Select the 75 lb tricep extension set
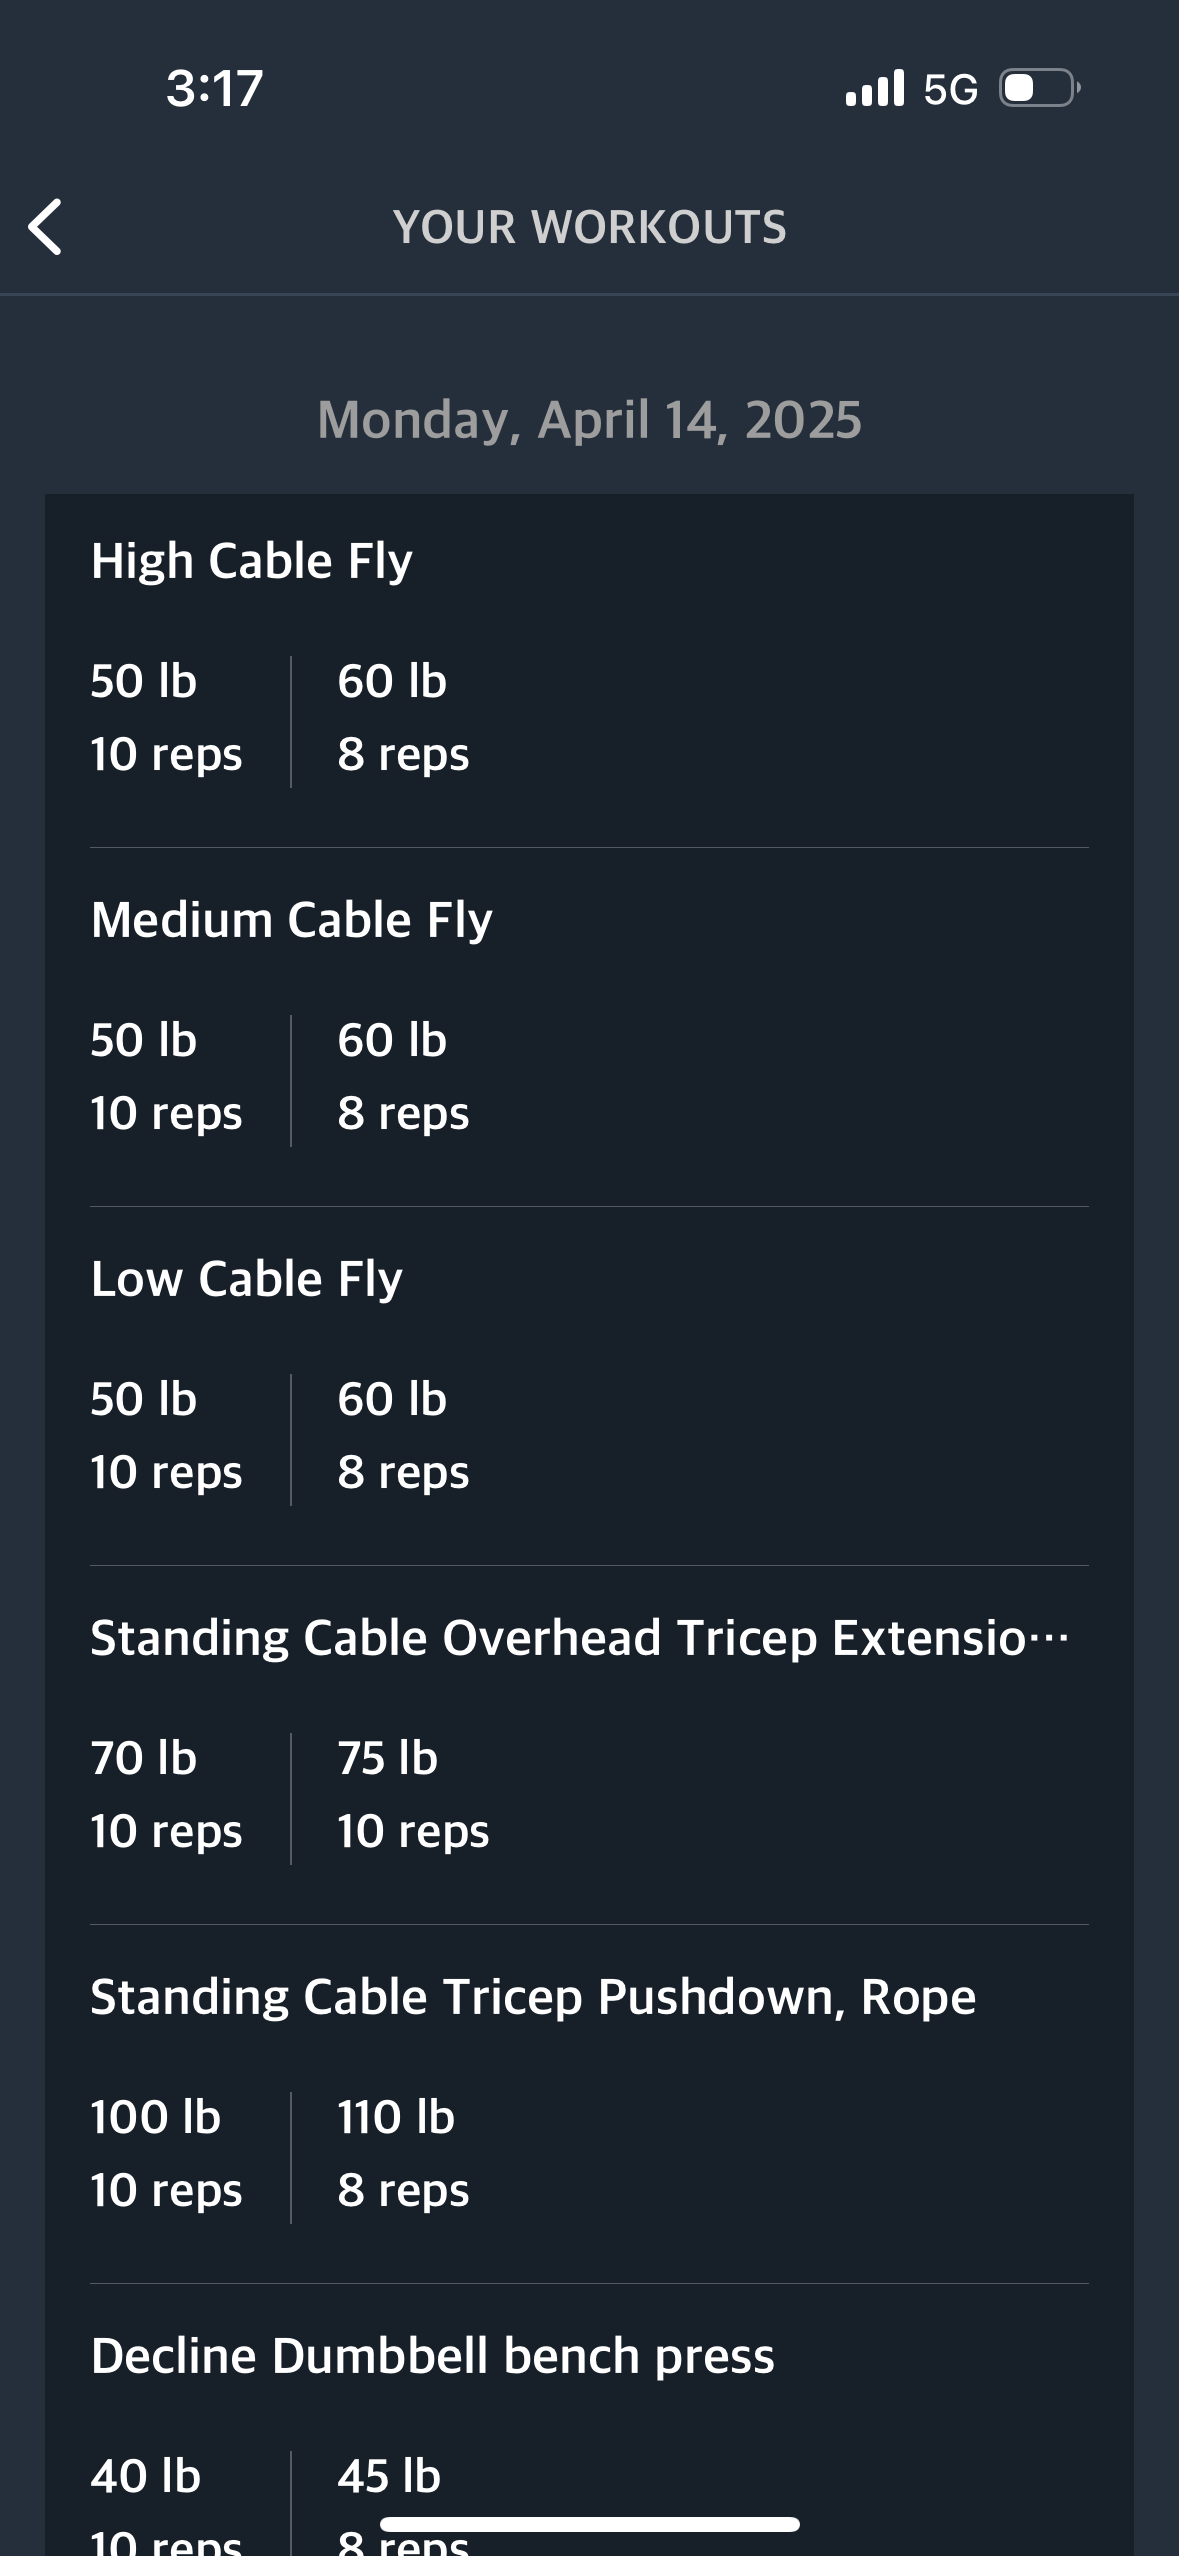This screenshot has height=2556, width=1179. 413,1795
